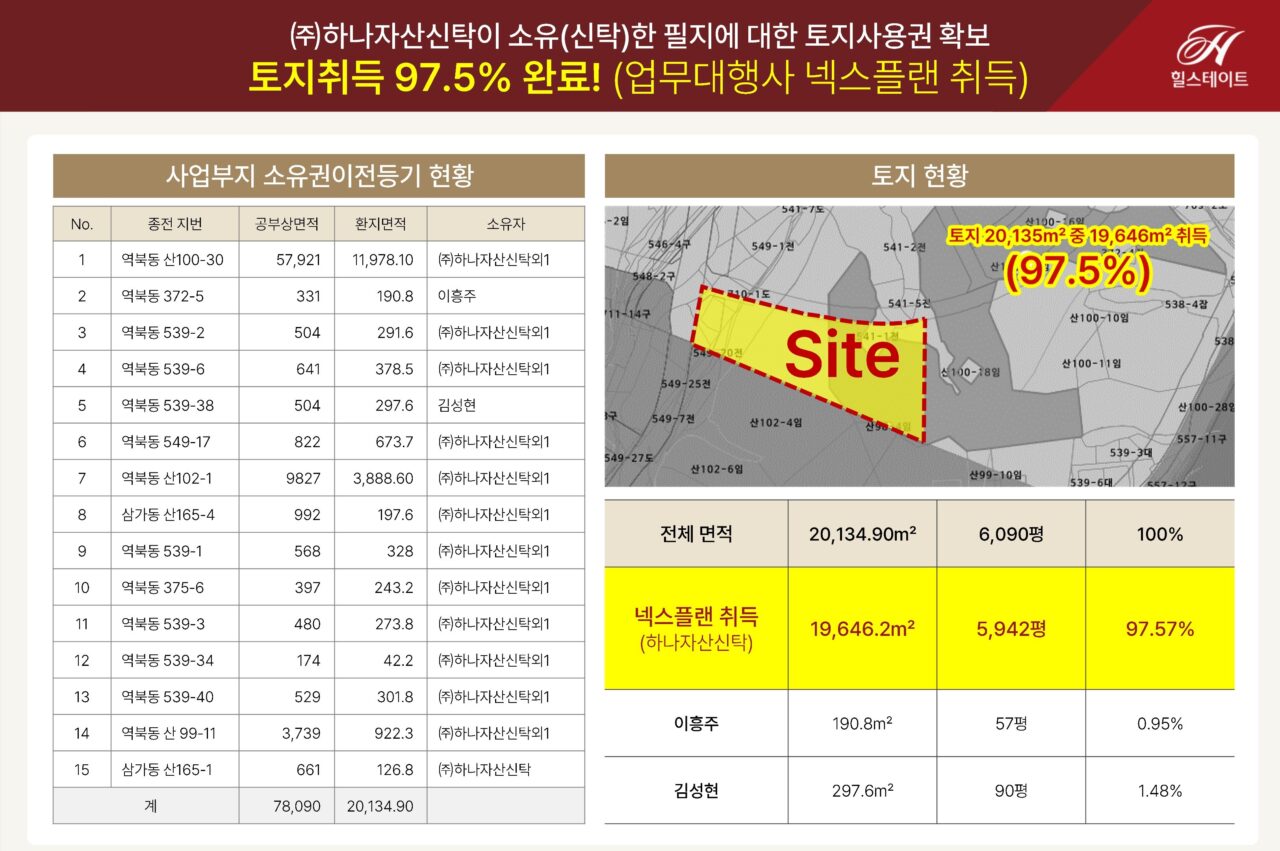
Task: Click the value '3,739'
Action: pos(301,733)
